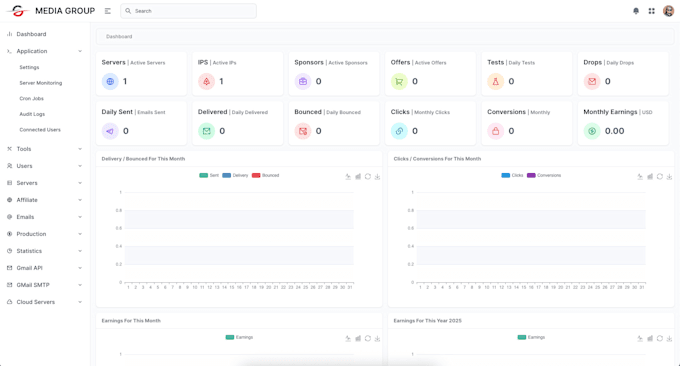Screen dimensions: 680x366
Task: Collapse sidebar with the menu toggle icon
Action: click(108, 11)
